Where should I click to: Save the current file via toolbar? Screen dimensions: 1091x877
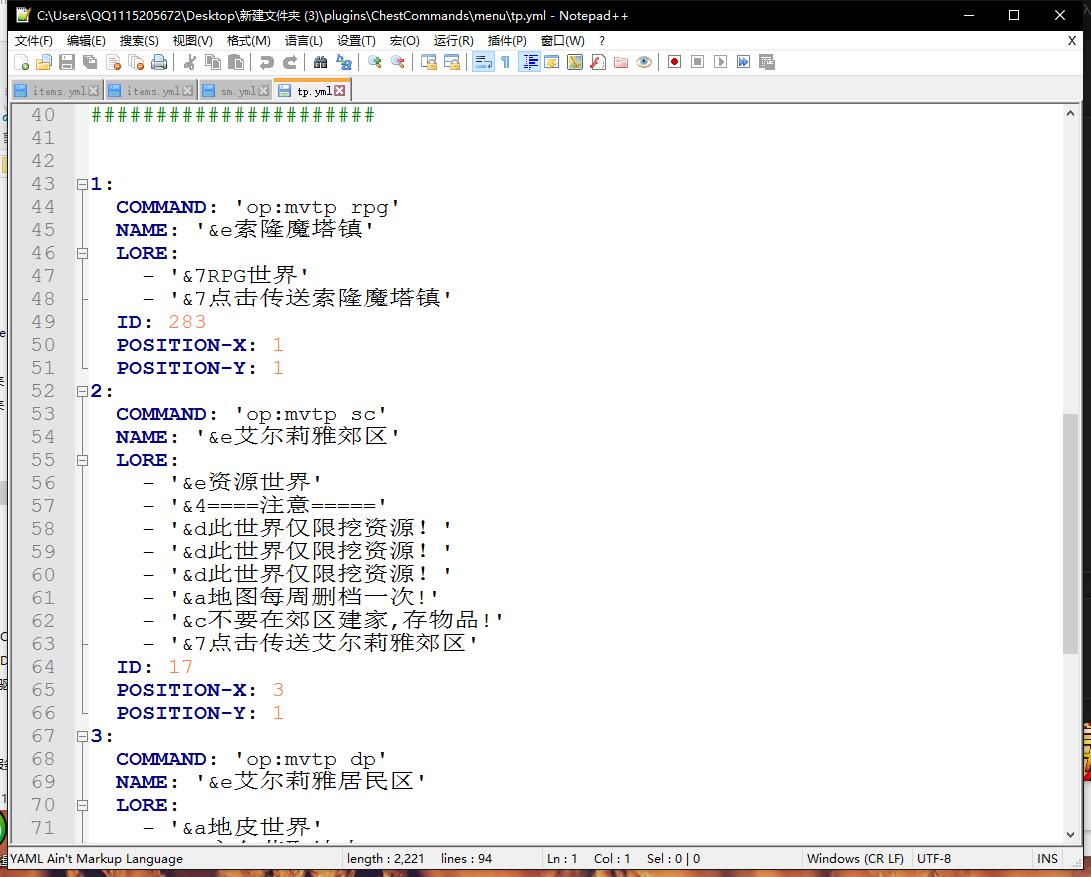(x=67, y=63)
